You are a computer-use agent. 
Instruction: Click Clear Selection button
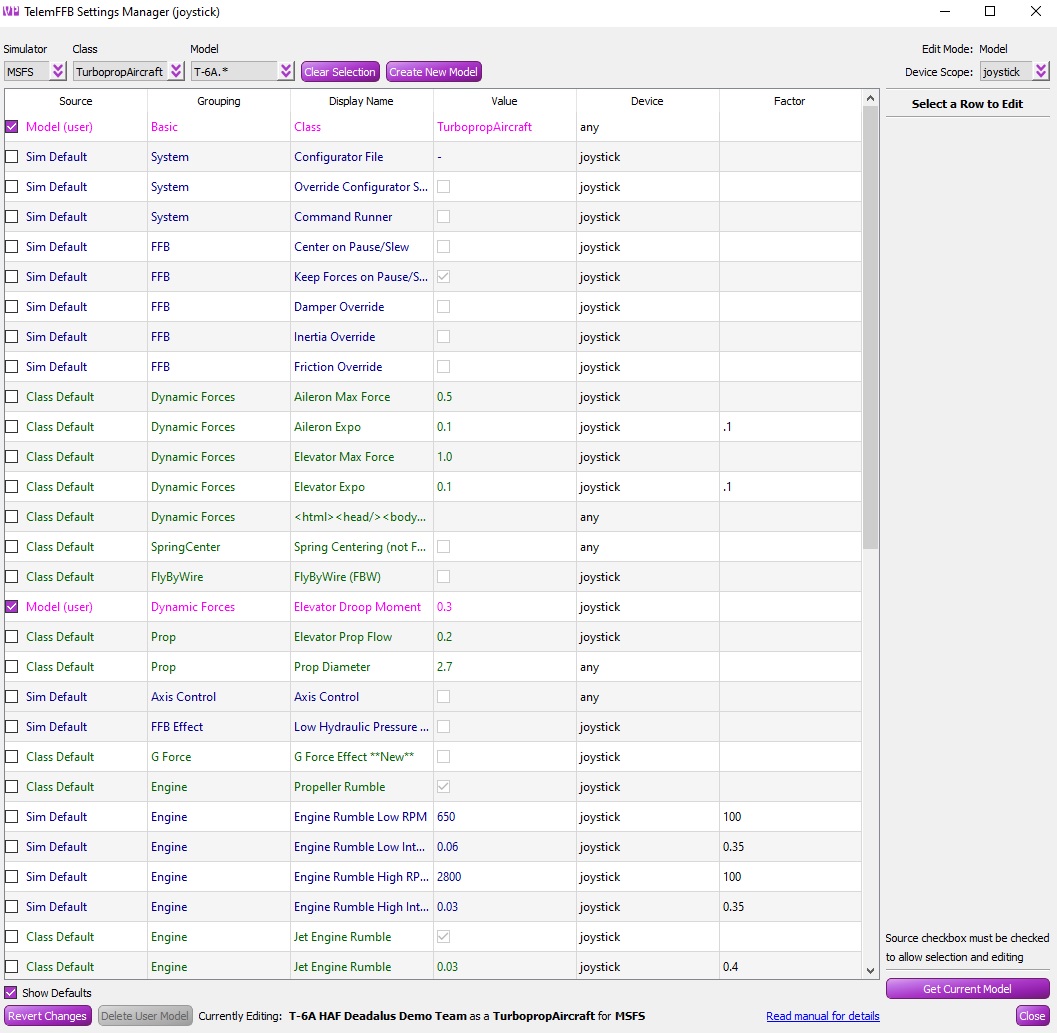pyautogui.click(x=340, y=71)
